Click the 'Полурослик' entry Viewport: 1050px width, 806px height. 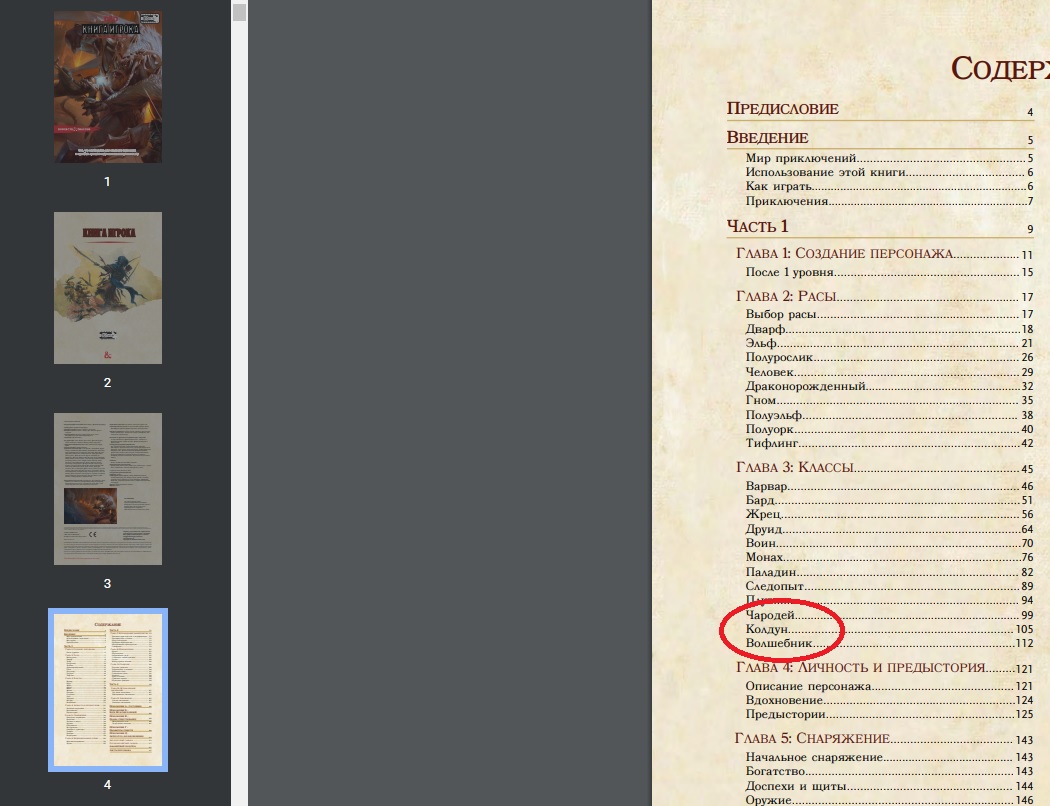pyautogui.click(x=779, y=357)
